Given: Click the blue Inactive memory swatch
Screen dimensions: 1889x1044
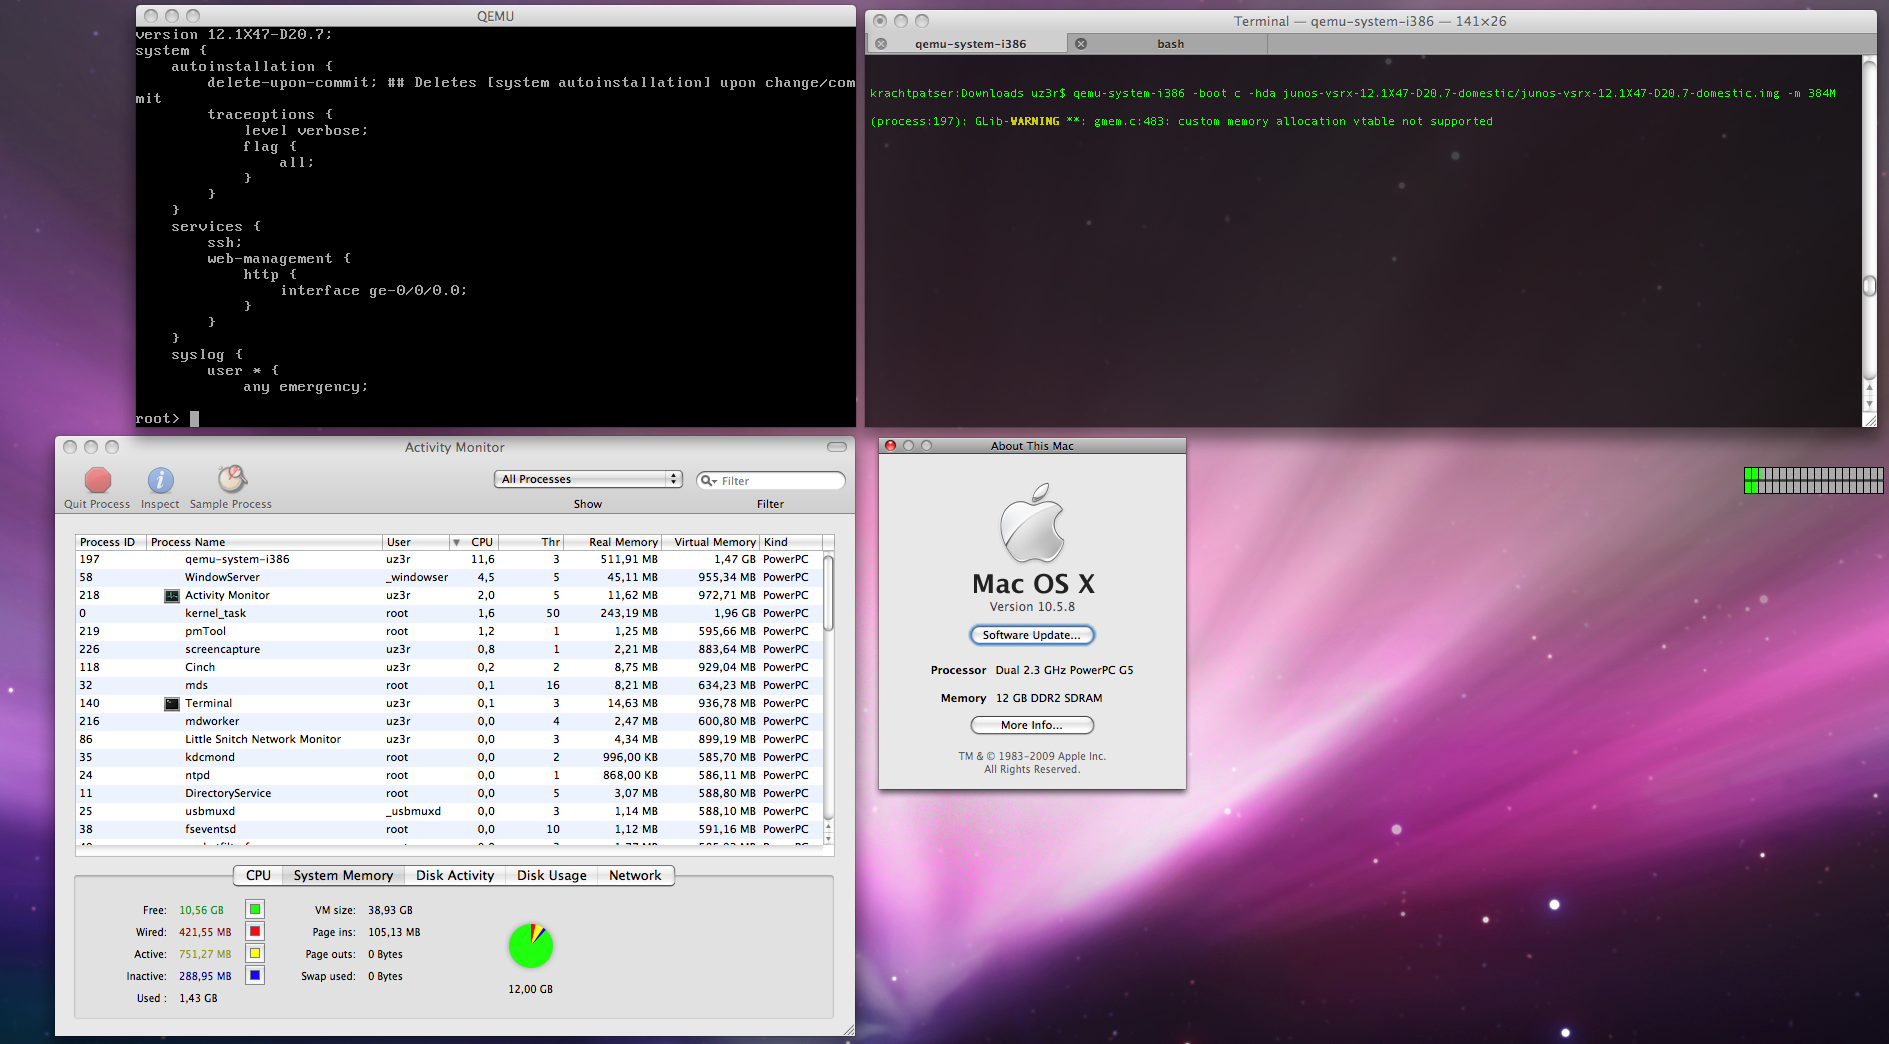Looking at the screenshot, I should coord(255,976).
